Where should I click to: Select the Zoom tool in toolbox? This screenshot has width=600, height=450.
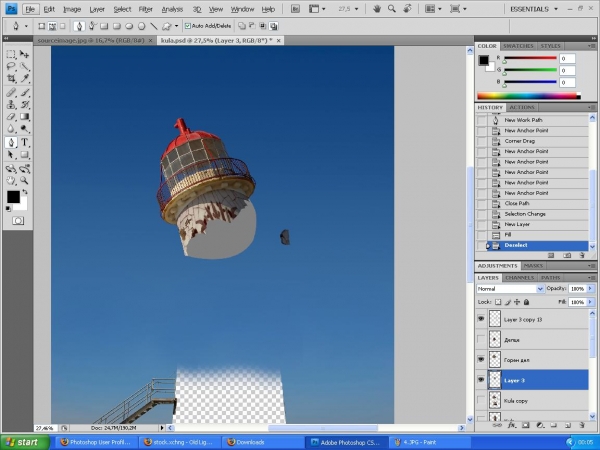tap(24, 181)
